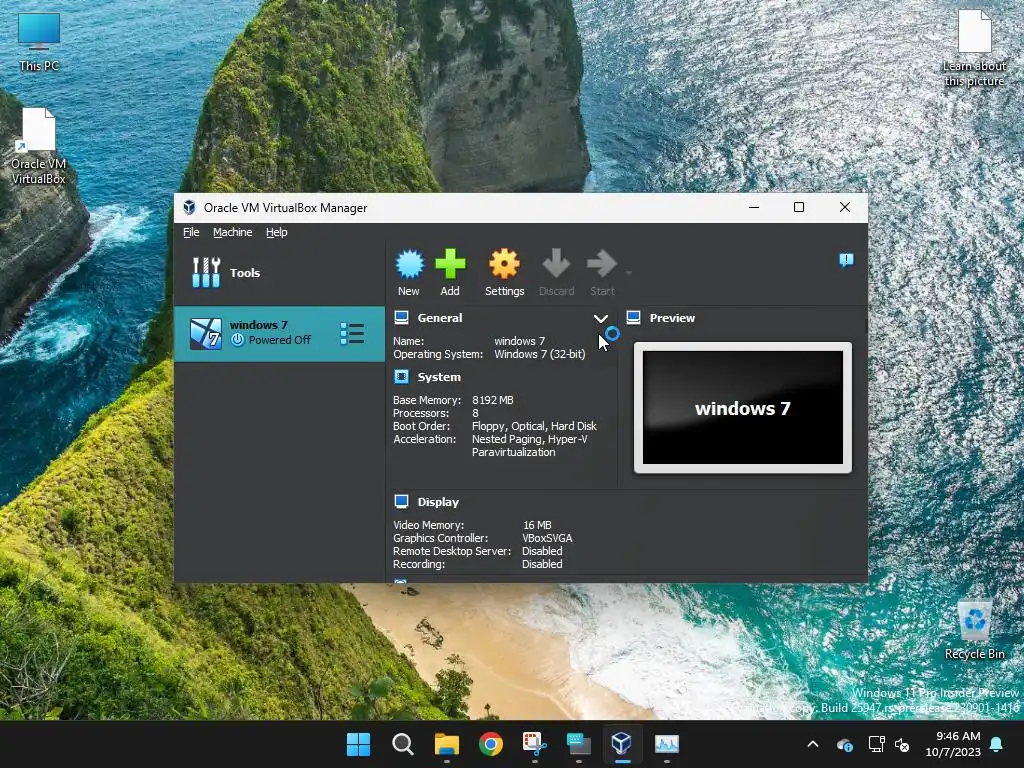Minimize the VirtualBox Manager window
The image size is (1024, 768).
(x=754, y=208)
